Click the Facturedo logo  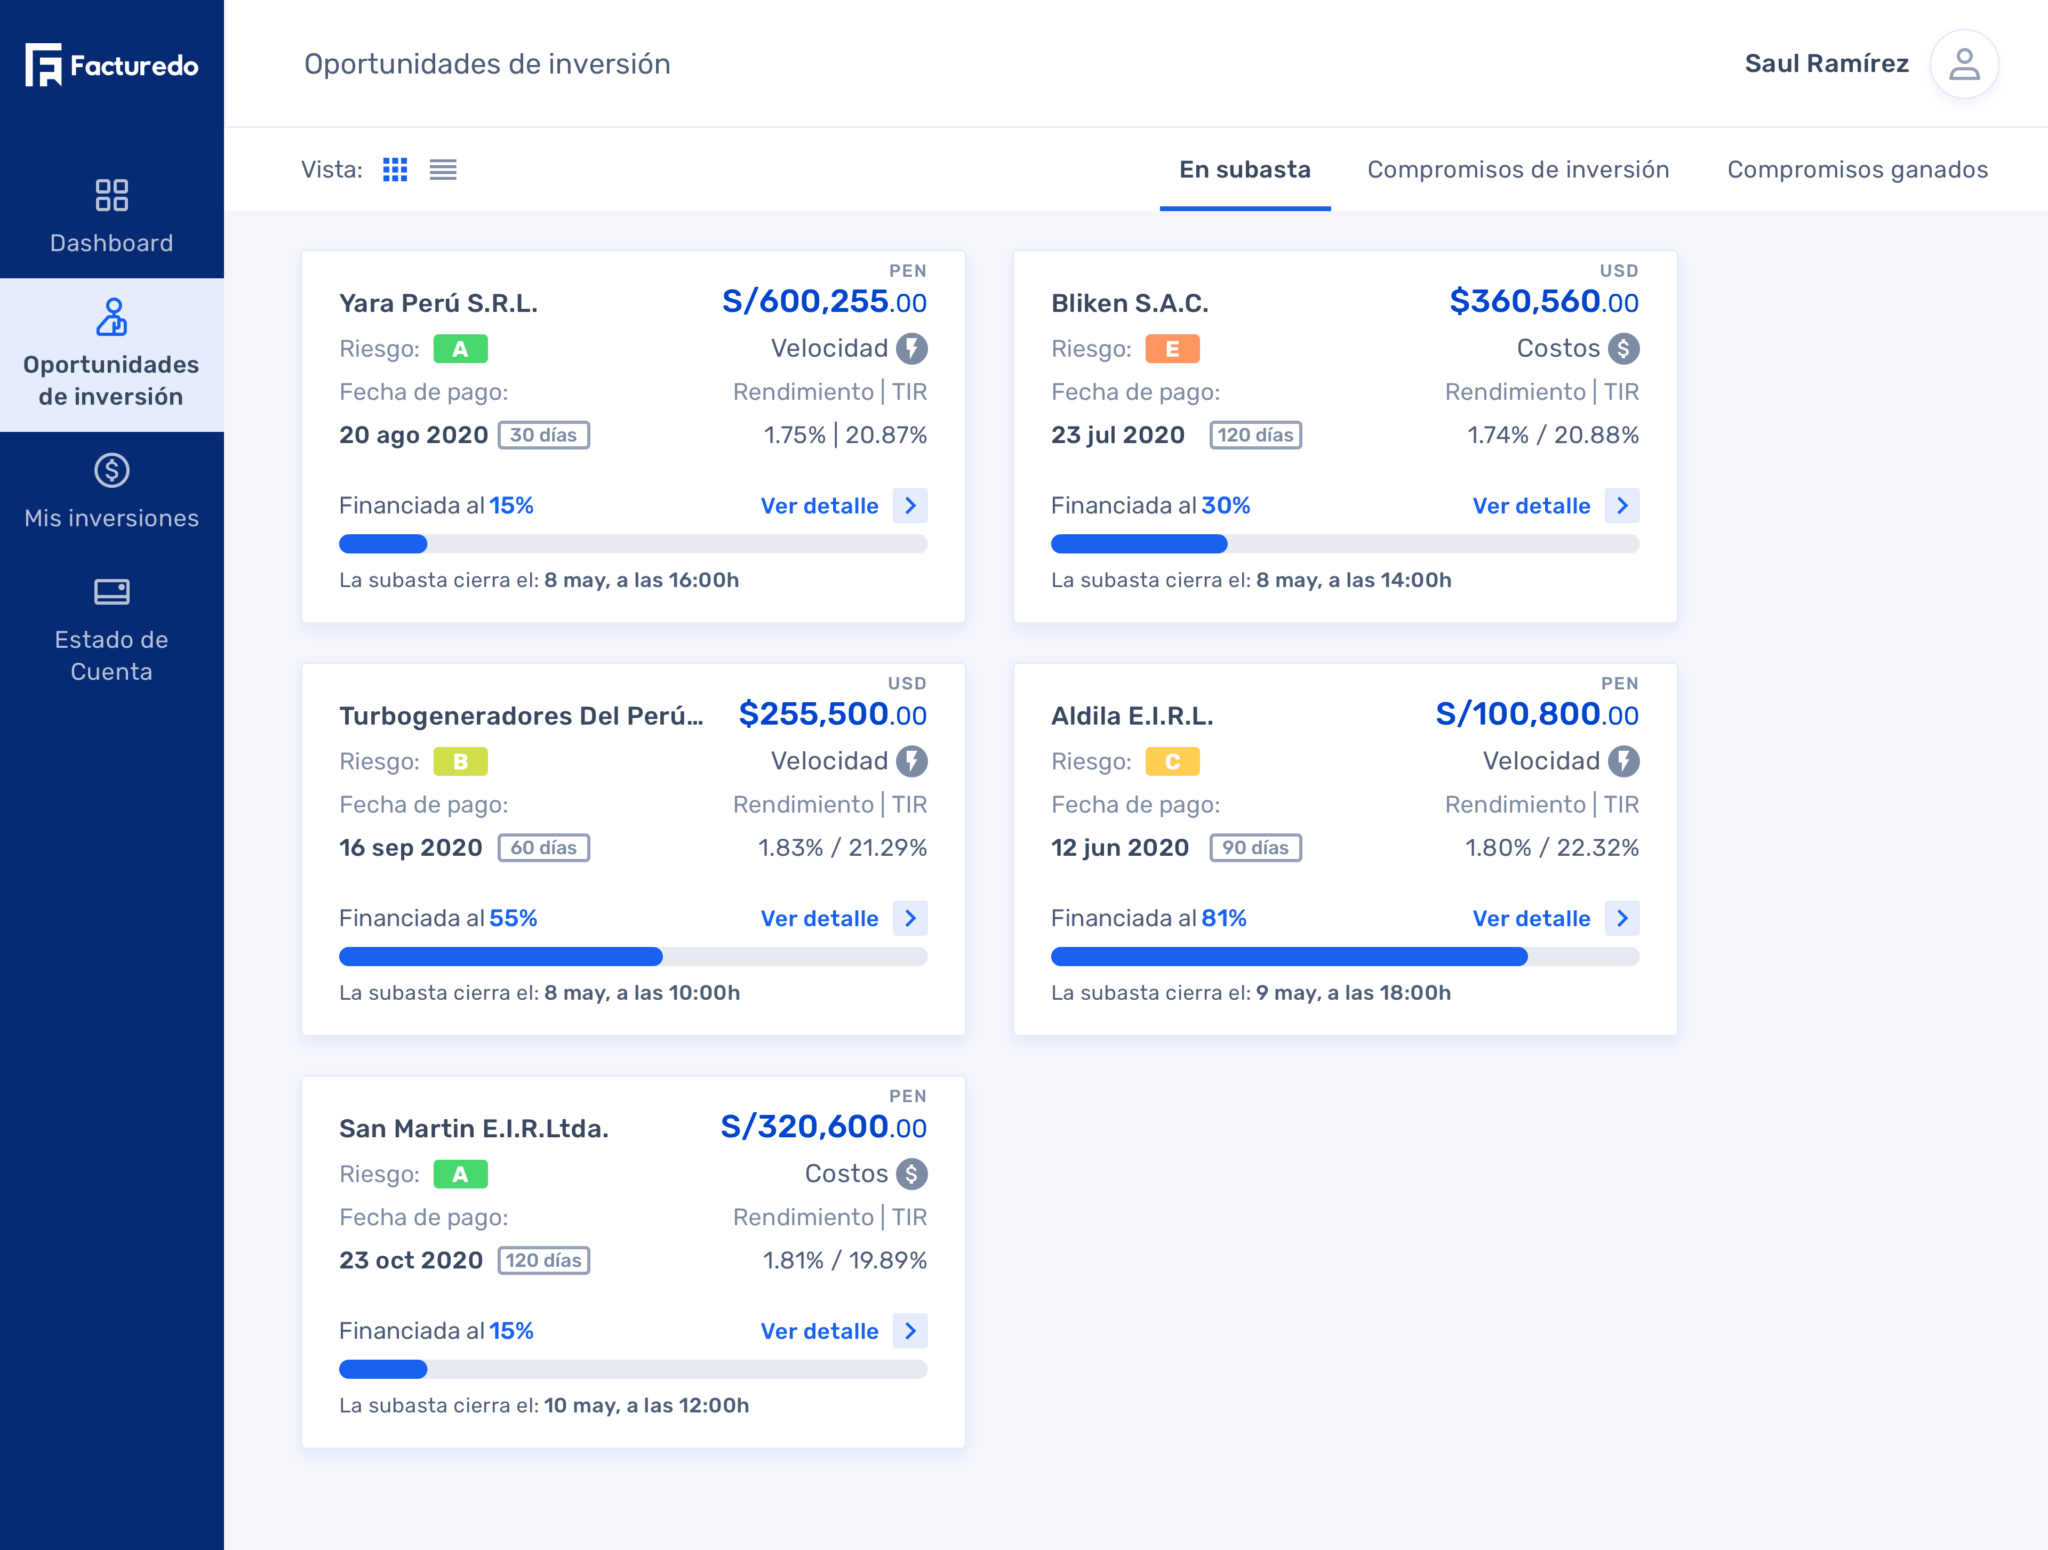pos(111,65)
